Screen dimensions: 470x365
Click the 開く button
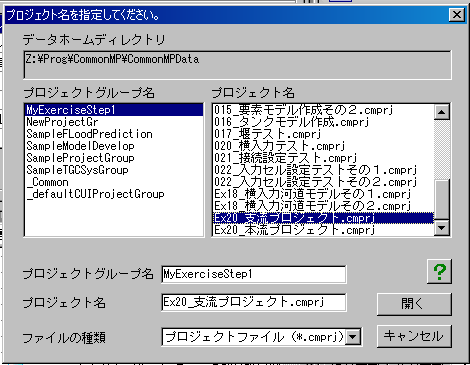414,304
